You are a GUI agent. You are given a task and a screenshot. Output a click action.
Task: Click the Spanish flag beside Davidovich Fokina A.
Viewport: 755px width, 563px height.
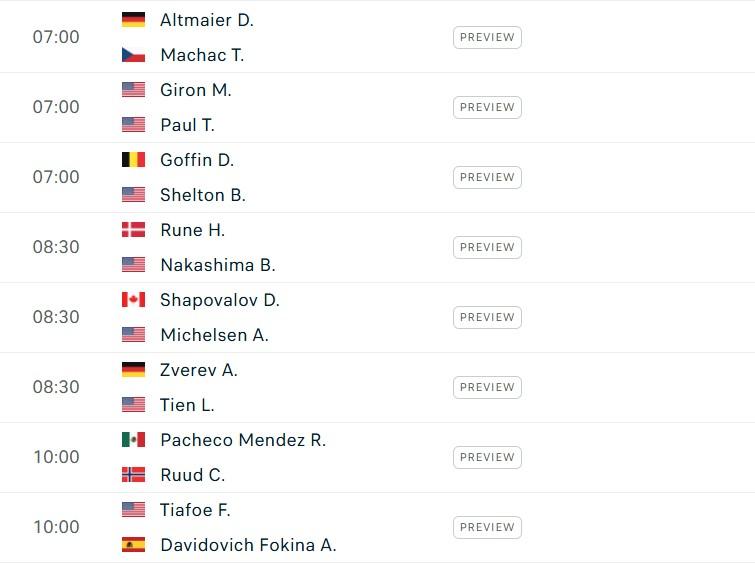pyautogui.click(x=133, y=545)
